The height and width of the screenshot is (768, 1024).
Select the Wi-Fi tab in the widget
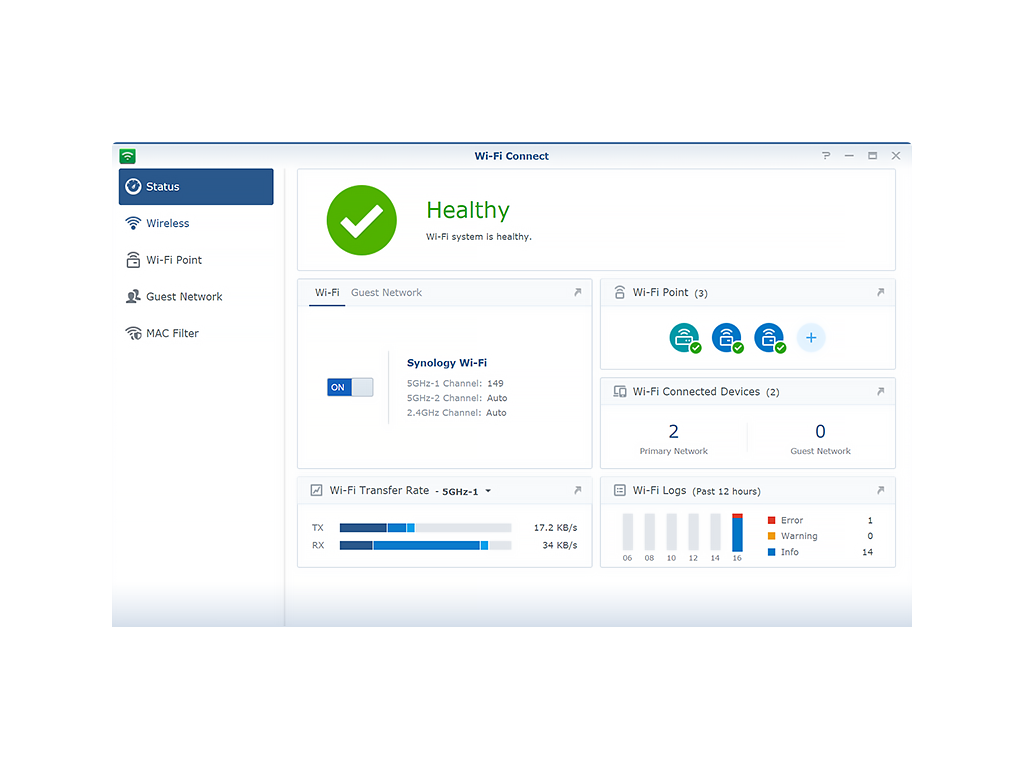pyautogui.click(x=327, y=293)
